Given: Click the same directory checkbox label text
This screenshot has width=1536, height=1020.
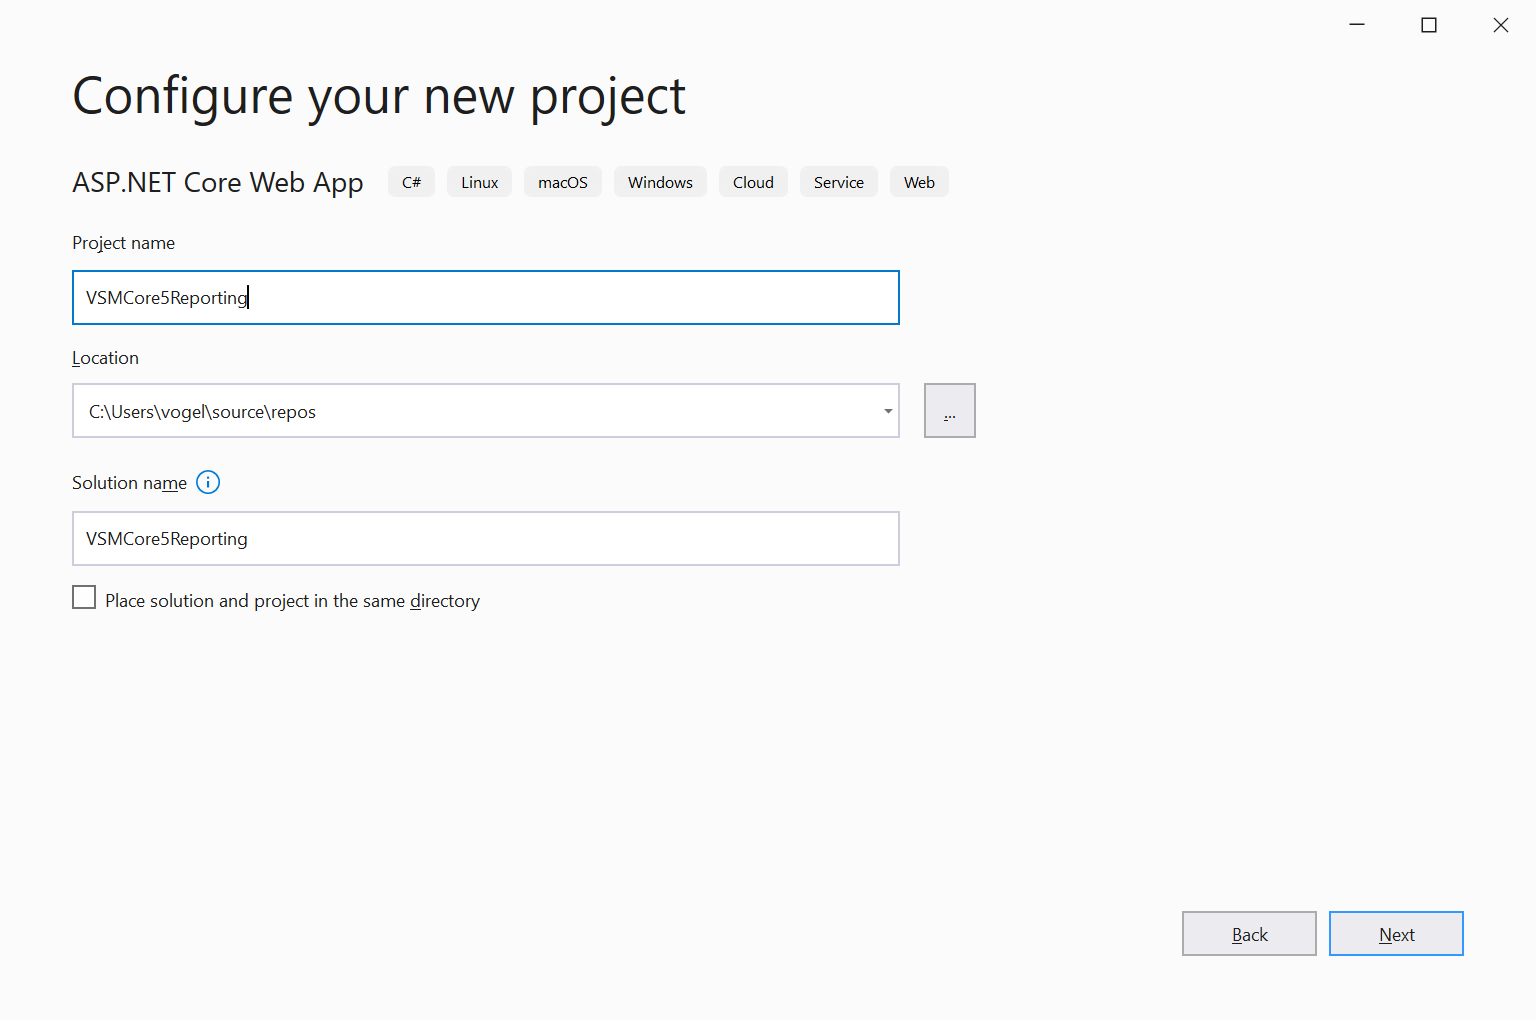Looking at the screenshot, I should tap(292, 601).
